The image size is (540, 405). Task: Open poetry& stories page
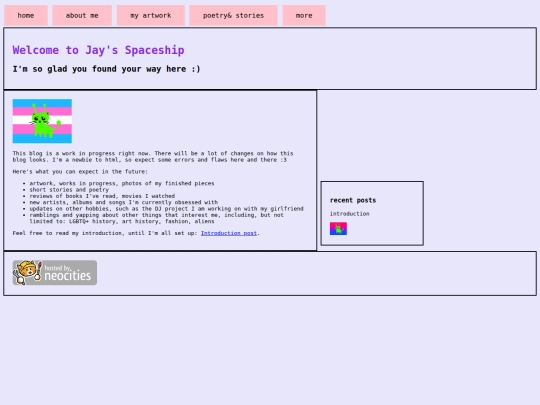pyautogui.click(x=233, y=15)
